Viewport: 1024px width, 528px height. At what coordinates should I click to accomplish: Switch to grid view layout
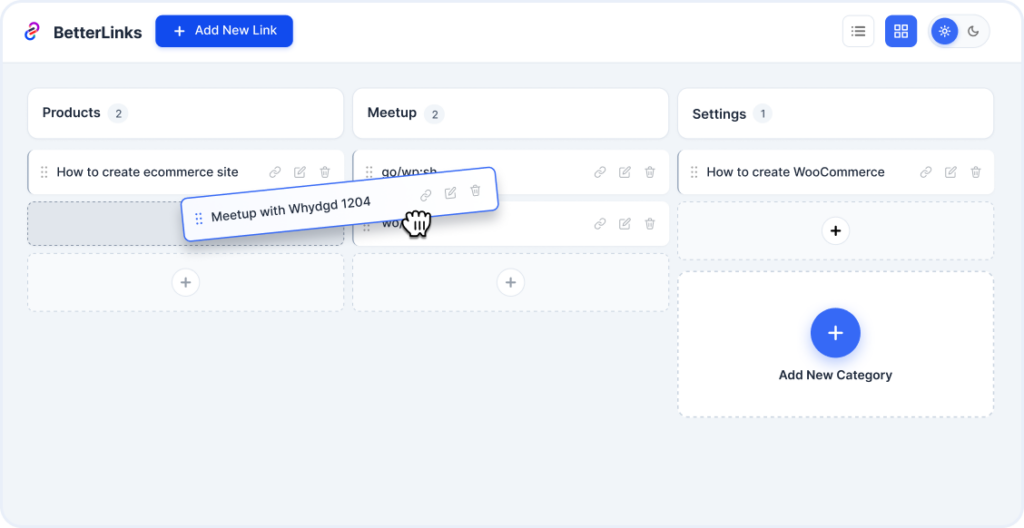[x=901, y=31]
